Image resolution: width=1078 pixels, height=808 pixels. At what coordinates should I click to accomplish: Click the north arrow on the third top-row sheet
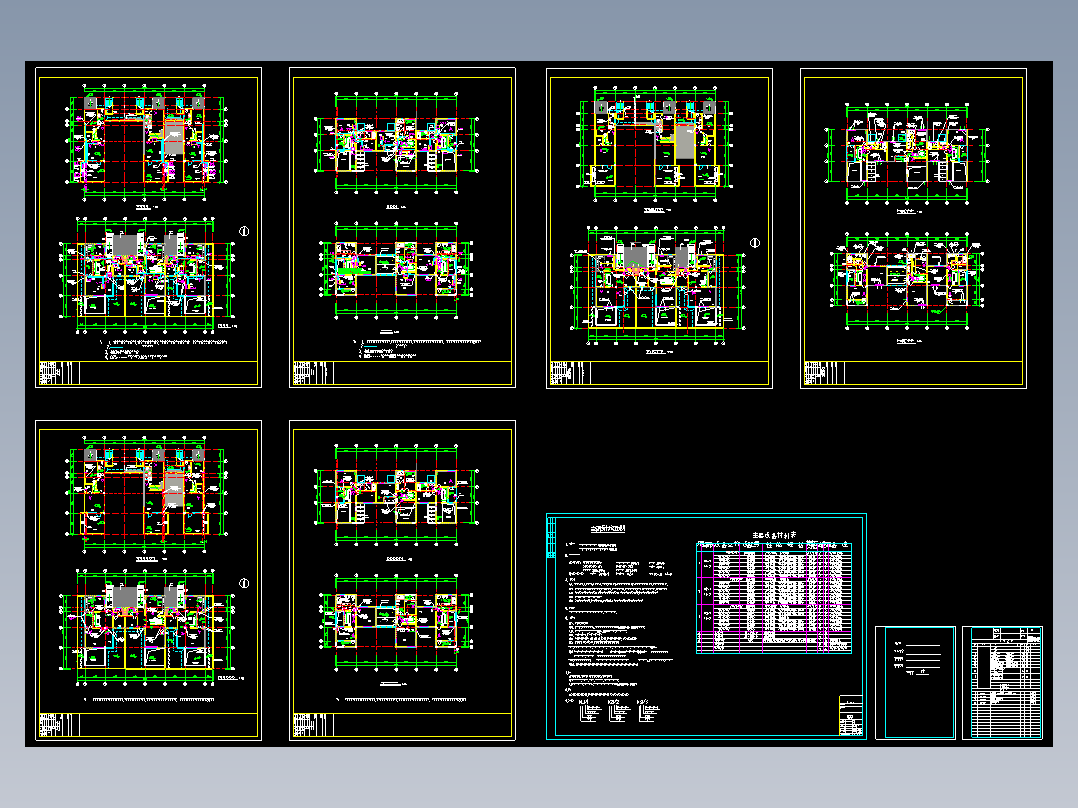pyautogui.click(x=755, y=243)
